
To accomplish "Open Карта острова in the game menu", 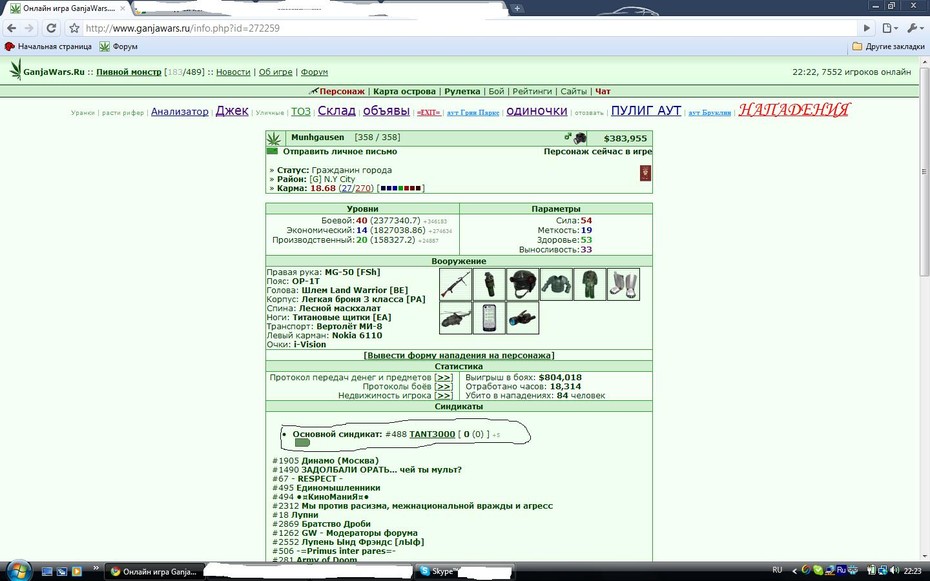I will pos(405,91).
